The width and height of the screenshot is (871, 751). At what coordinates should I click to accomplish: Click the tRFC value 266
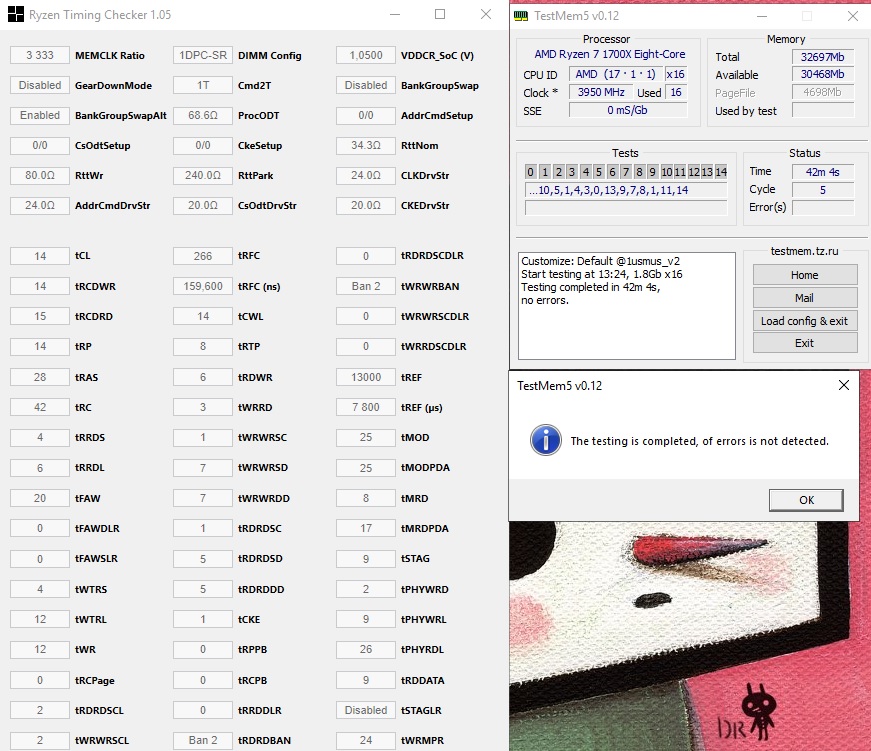(x=203, y=256)
